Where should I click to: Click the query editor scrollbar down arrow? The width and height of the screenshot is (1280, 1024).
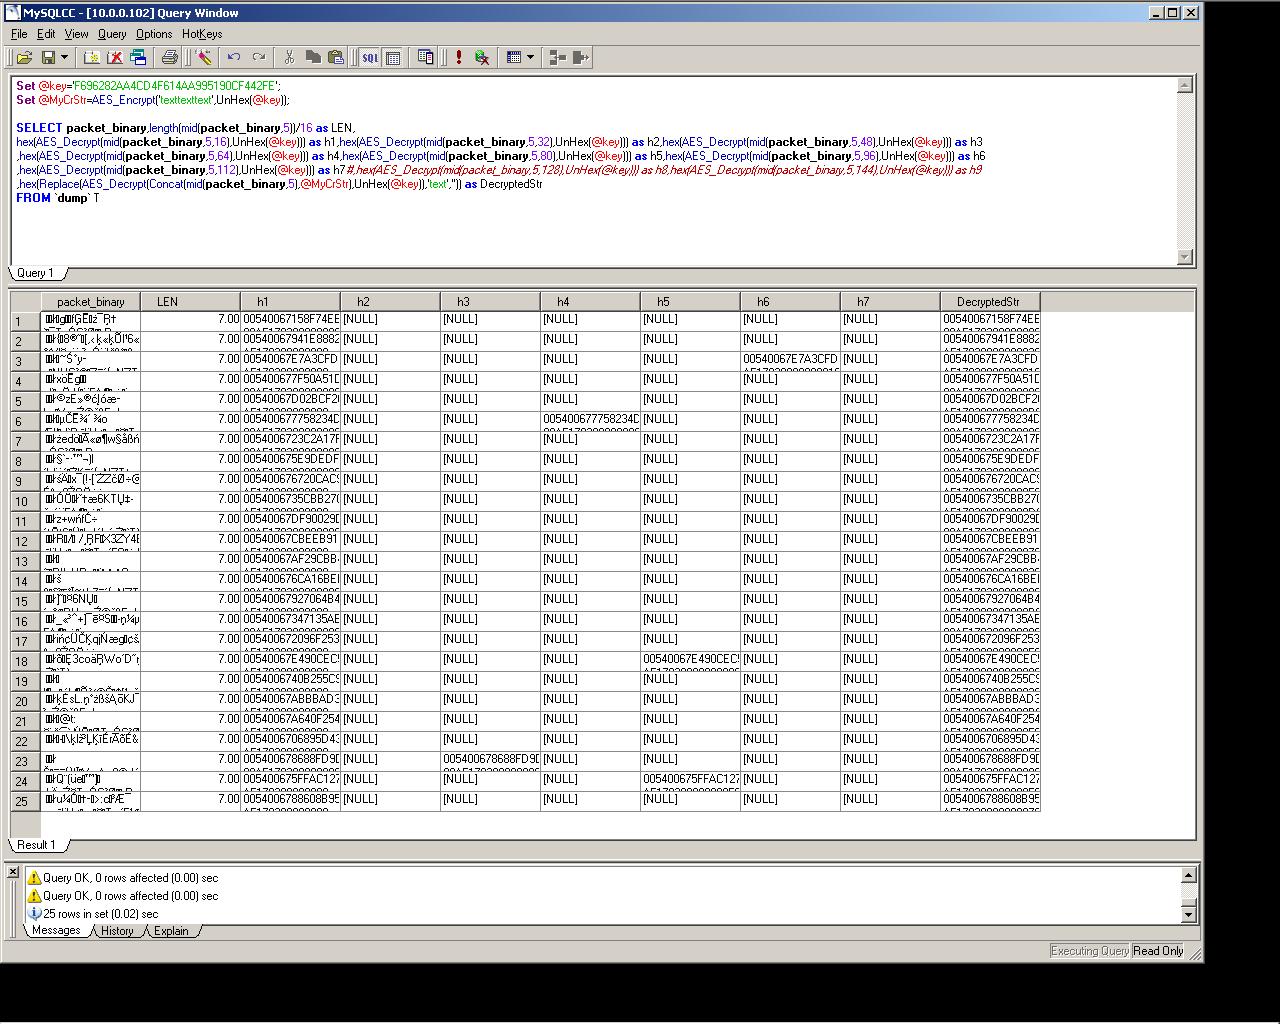click(x=1185, y=257)
